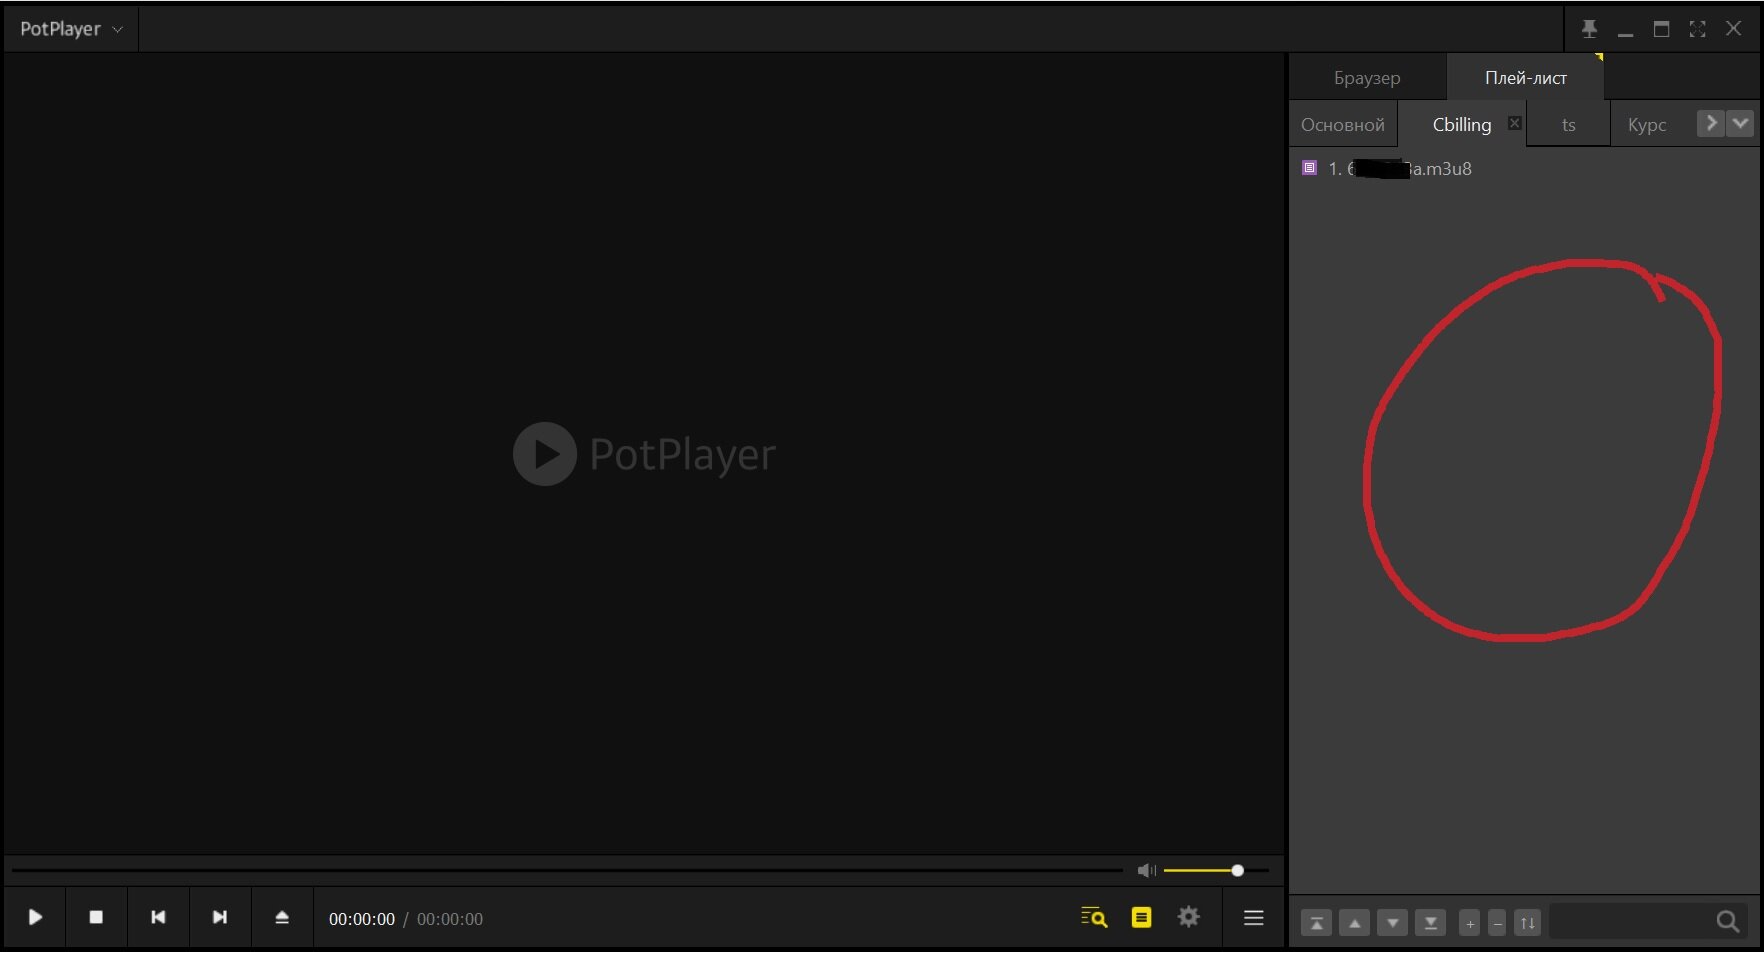The width and height of the screenshot is (1764, 953).
Task: Click the eject/open file icon
Action: tap(282, 917)
